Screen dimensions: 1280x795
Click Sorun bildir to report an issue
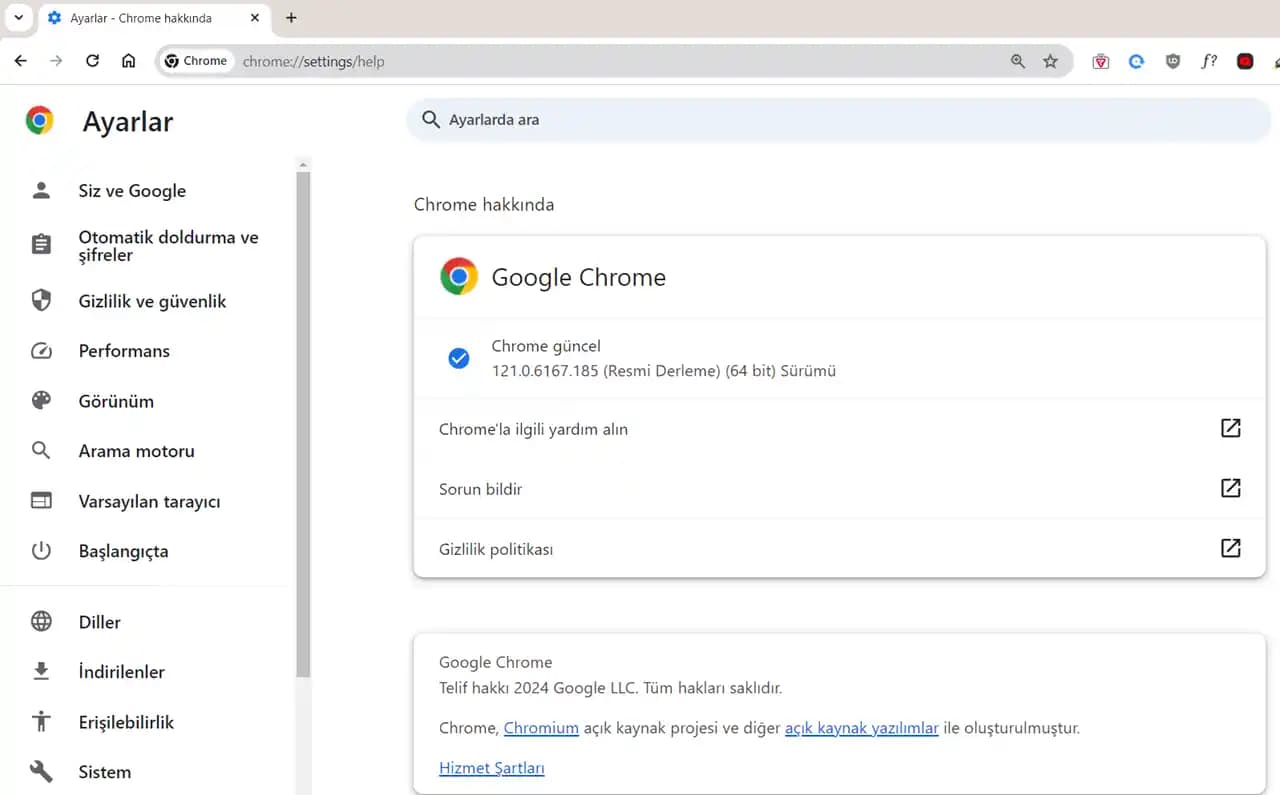click(x=480, y=489)
